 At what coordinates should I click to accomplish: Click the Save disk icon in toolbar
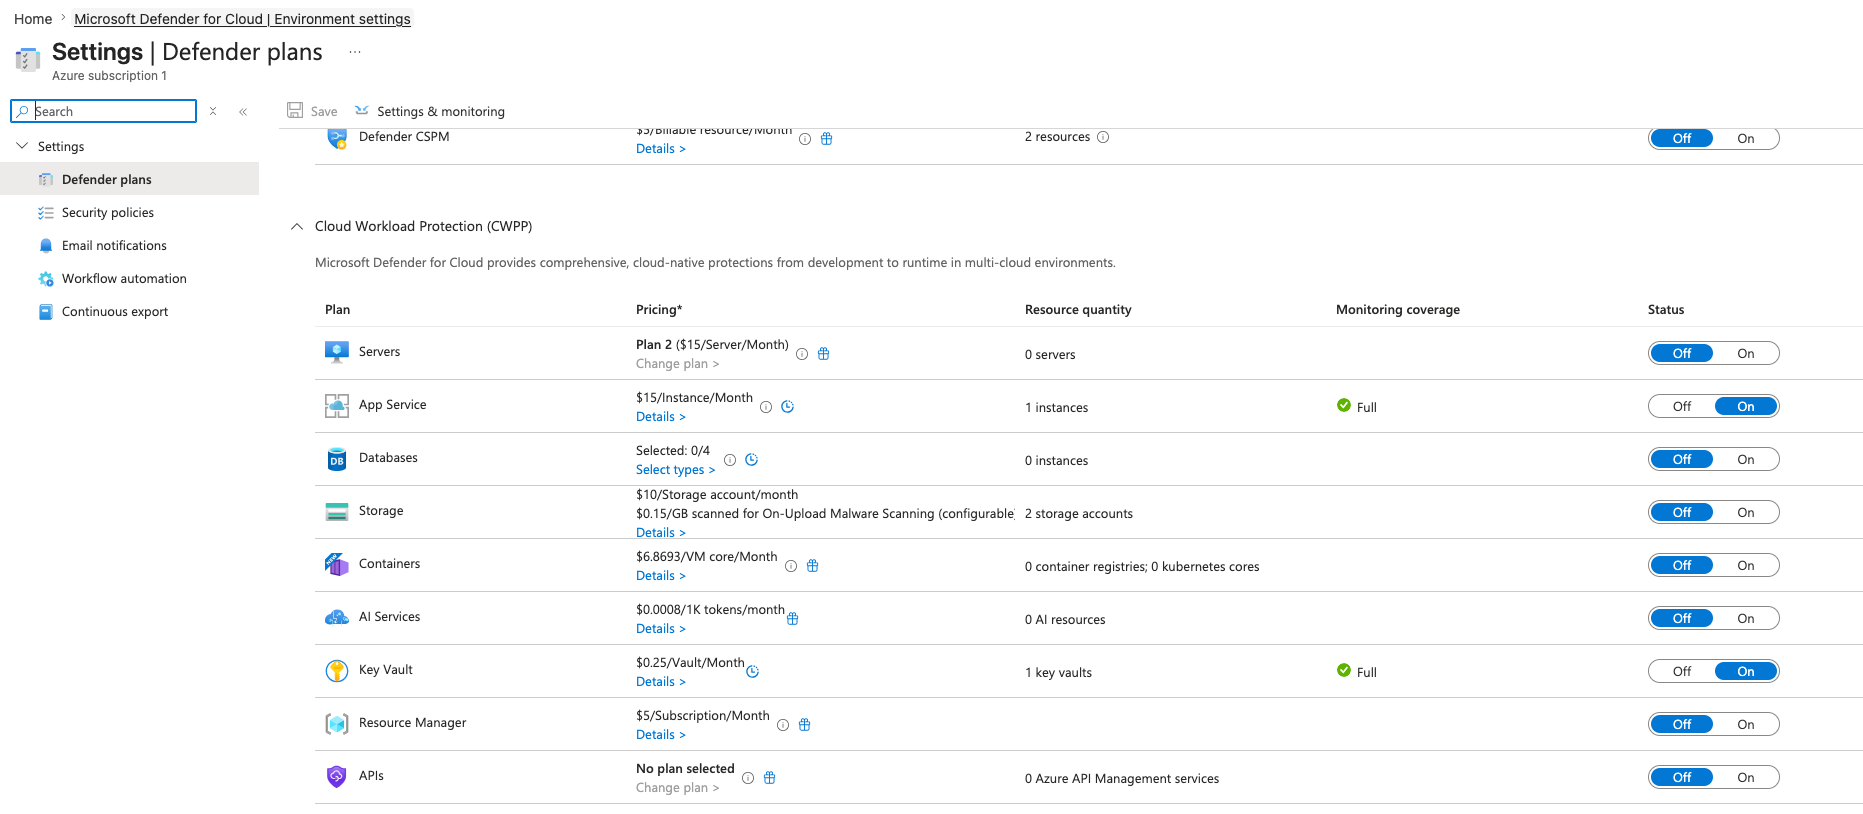click(x=295, y=110)
